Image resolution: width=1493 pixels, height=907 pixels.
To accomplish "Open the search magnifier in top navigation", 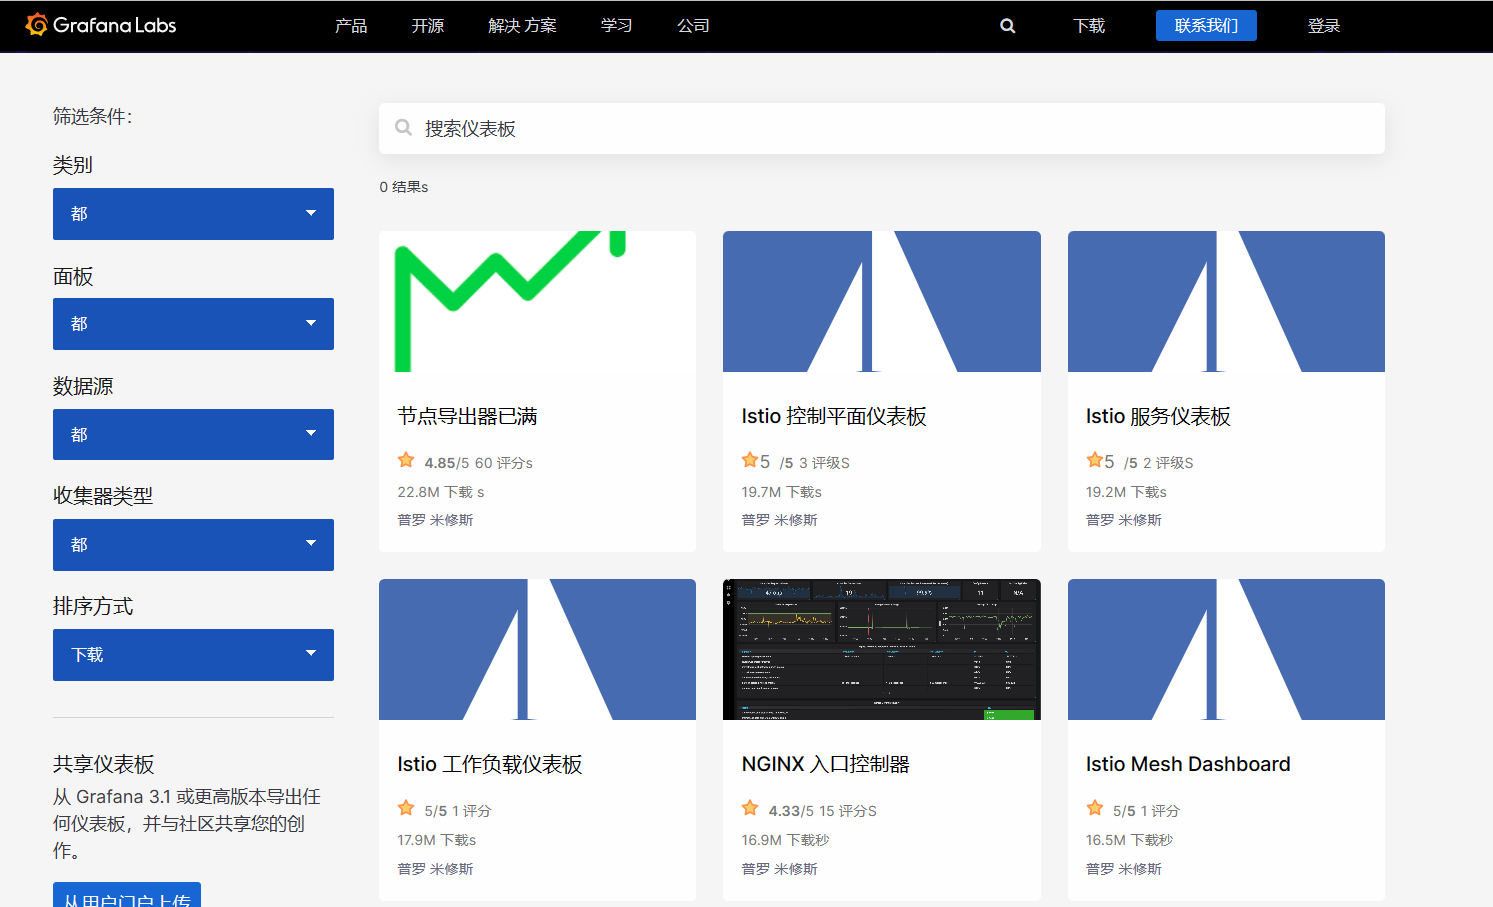I will click(x=1007, y=26).
